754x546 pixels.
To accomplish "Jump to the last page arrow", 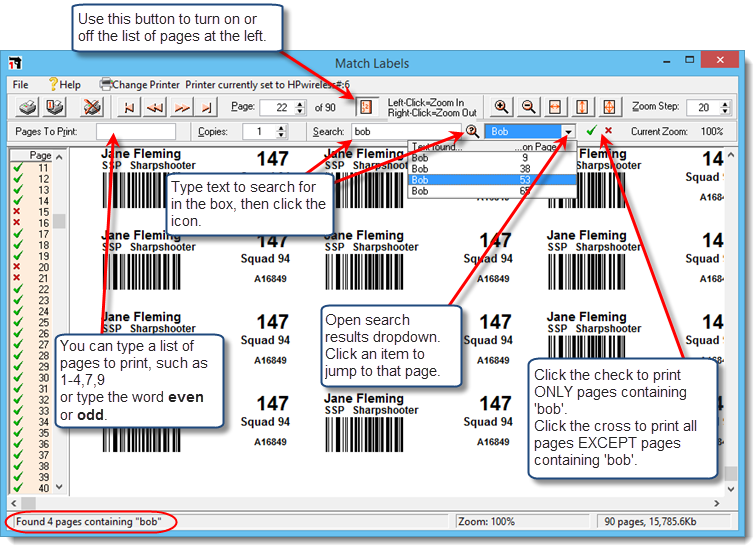I will pos(207,107).
